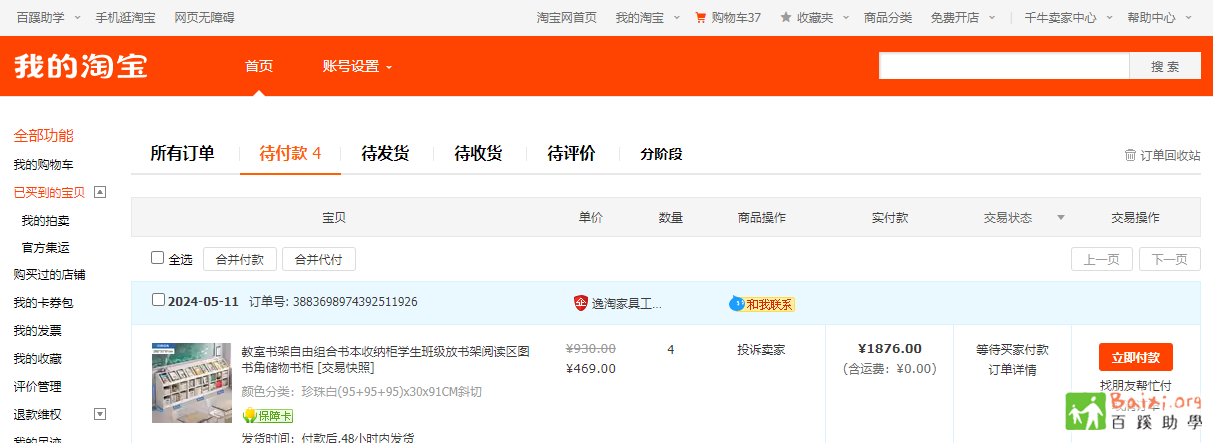Click the red shield store badge icon
Image resolution: width=1213 pixels, height=443 pixels.
(x=580, y=303)
